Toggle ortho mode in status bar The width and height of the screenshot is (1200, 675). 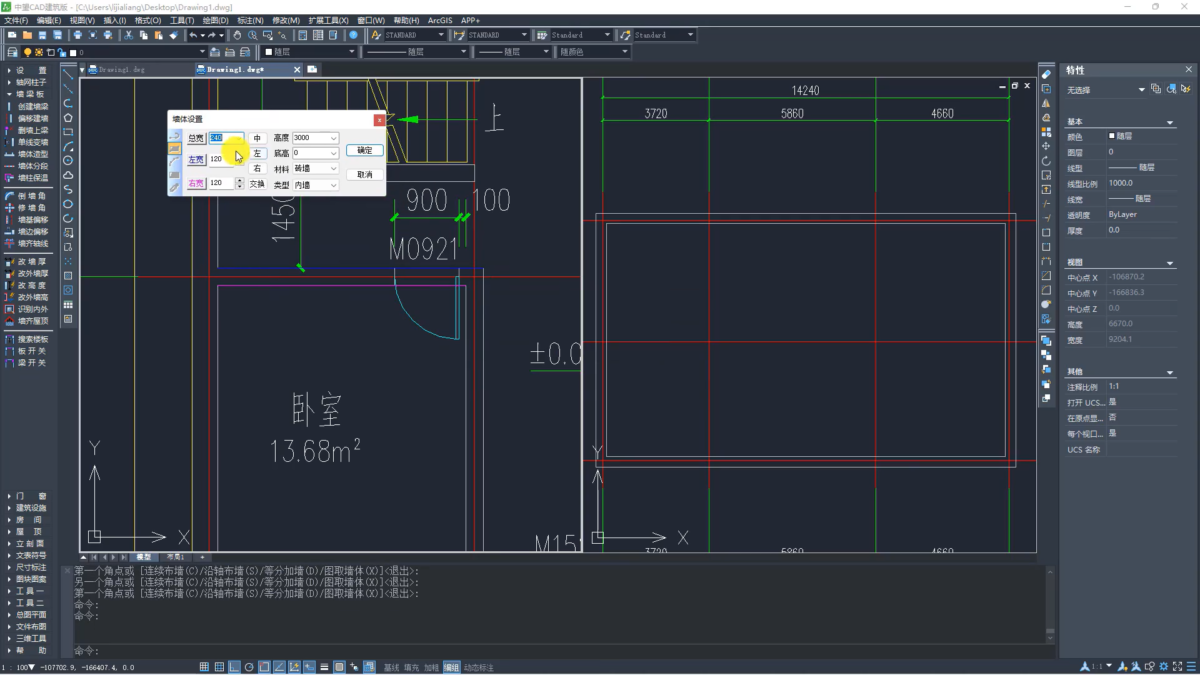coord(234,667)
